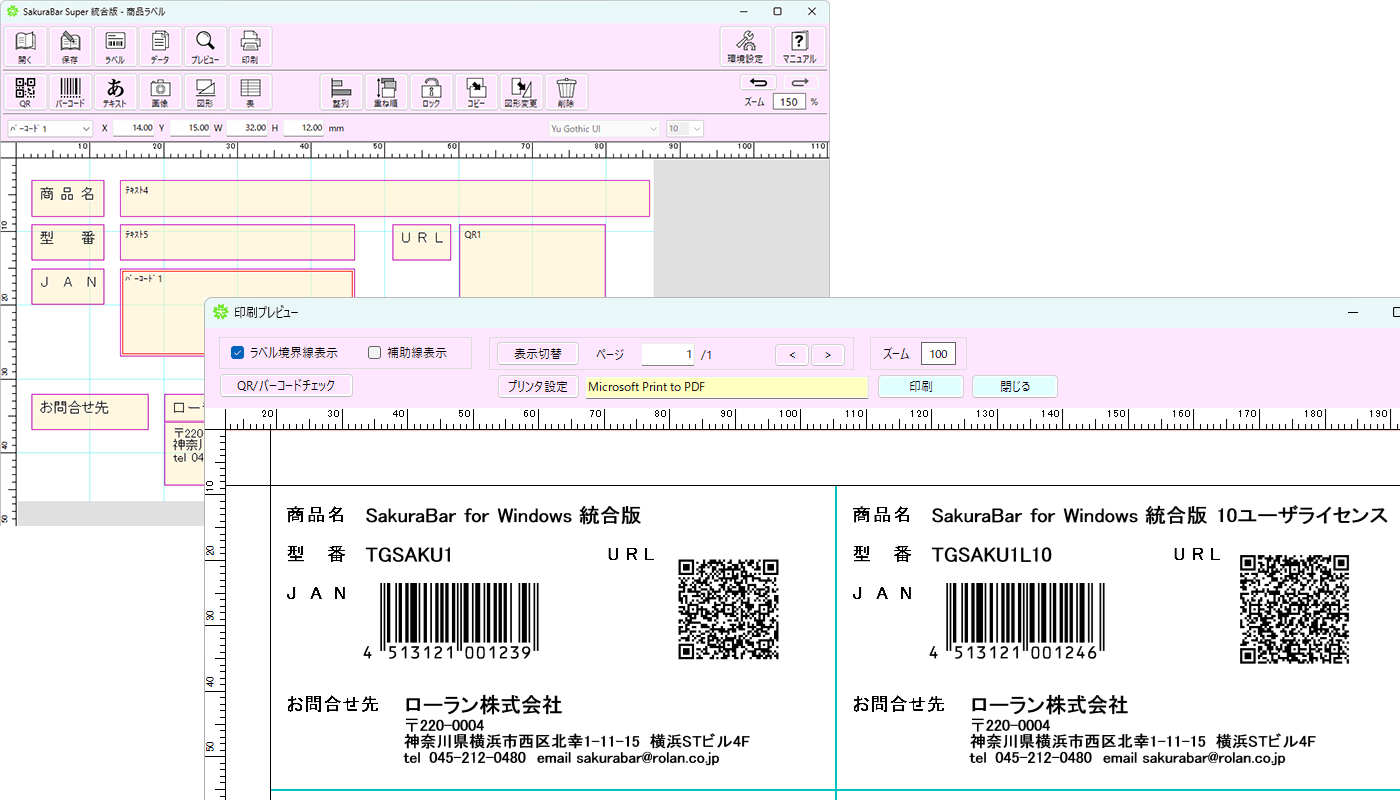Click the 削除 trash can icon
The image size is (1400, 800).
point(566,91)
